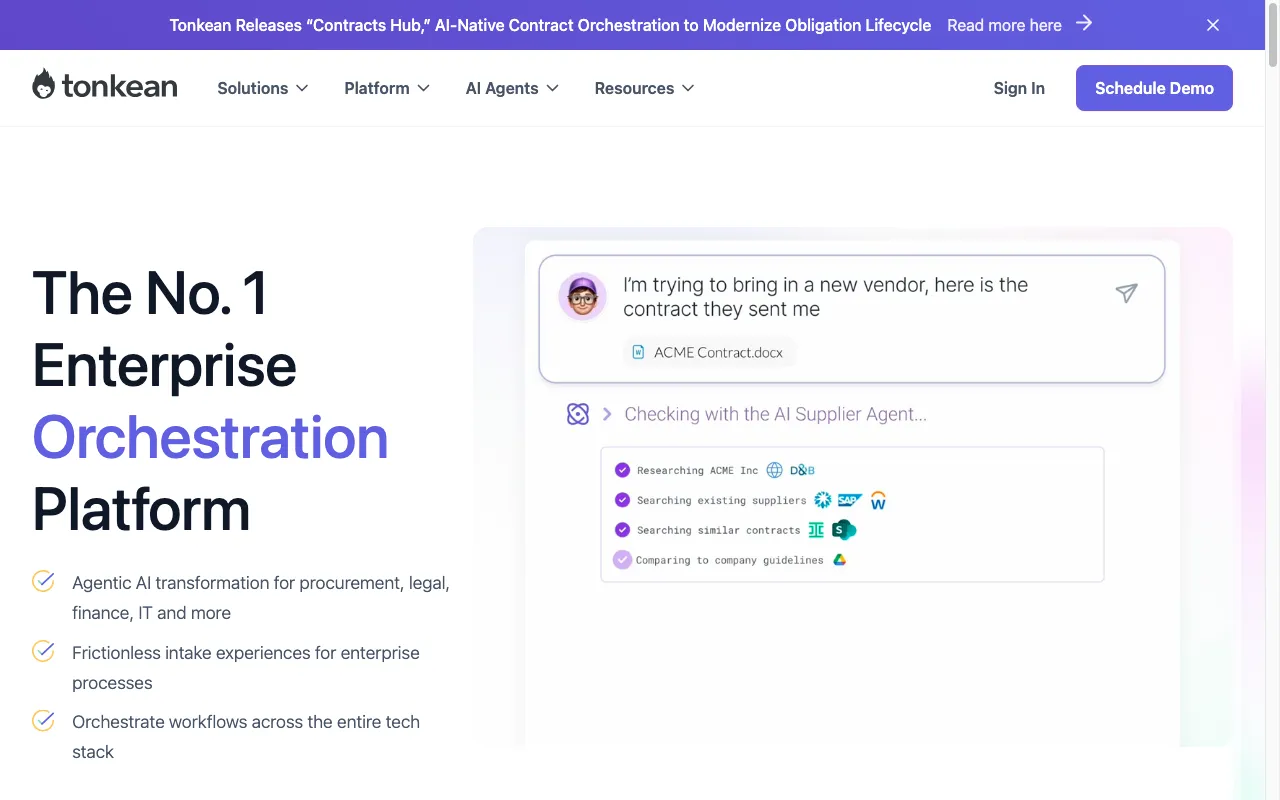Expand the Checking with AI Supplier Agent chevron

(x=607, y=414)
